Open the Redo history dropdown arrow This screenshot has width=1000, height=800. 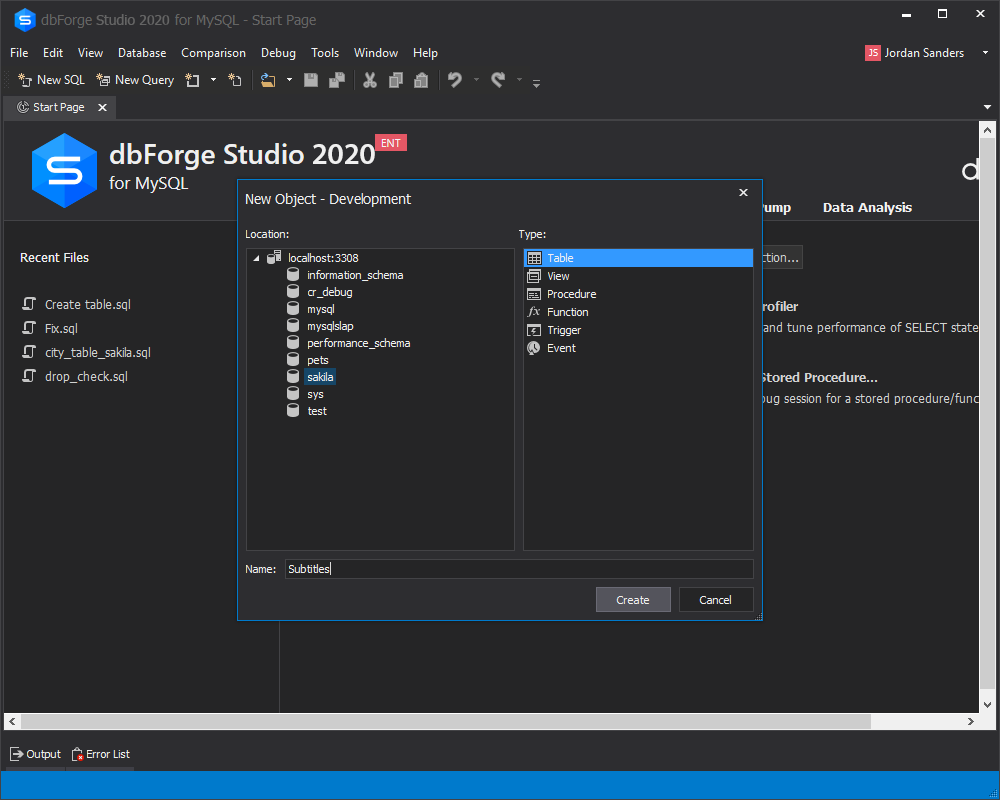click(x=519, y=80)
